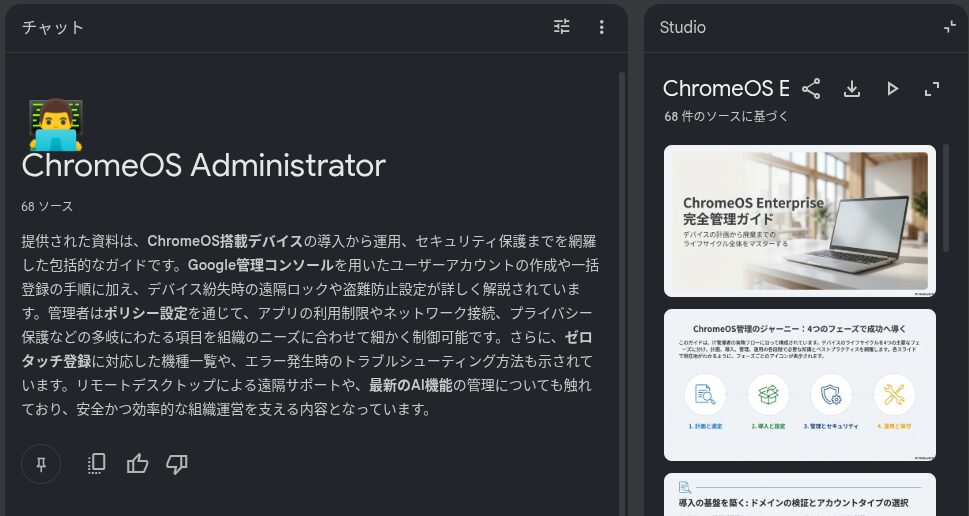Click the 68 ソース label under the title
The image size is (969, 516).
coord(47,206)
